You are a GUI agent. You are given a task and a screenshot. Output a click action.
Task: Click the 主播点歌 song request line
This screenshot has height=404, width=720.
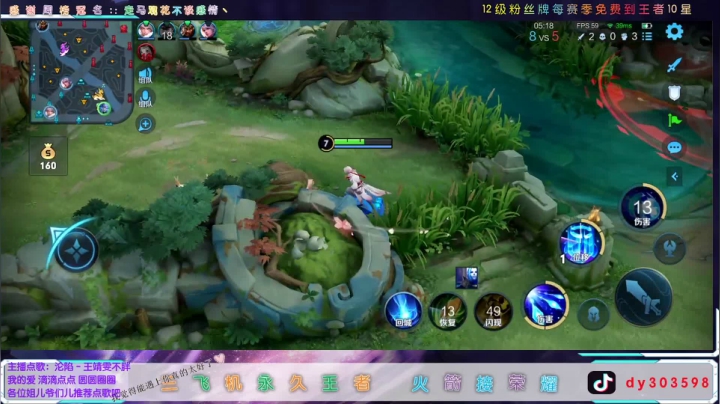(69, 367)
